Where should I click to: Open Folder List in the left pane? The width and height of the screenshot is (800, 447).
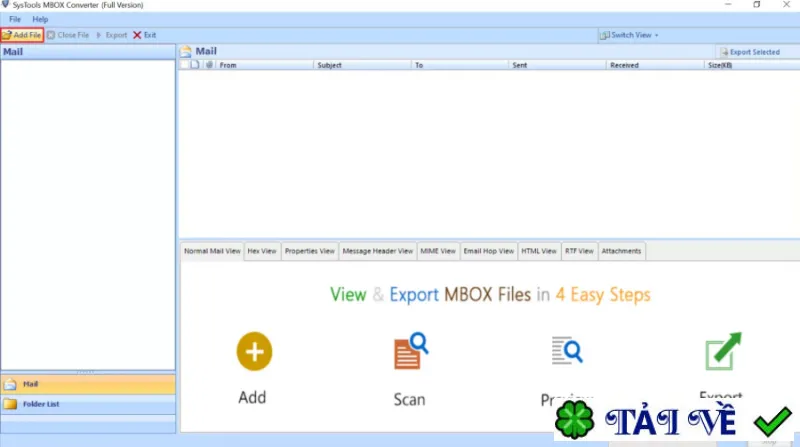pyautogui.click(x=88, y=404)
